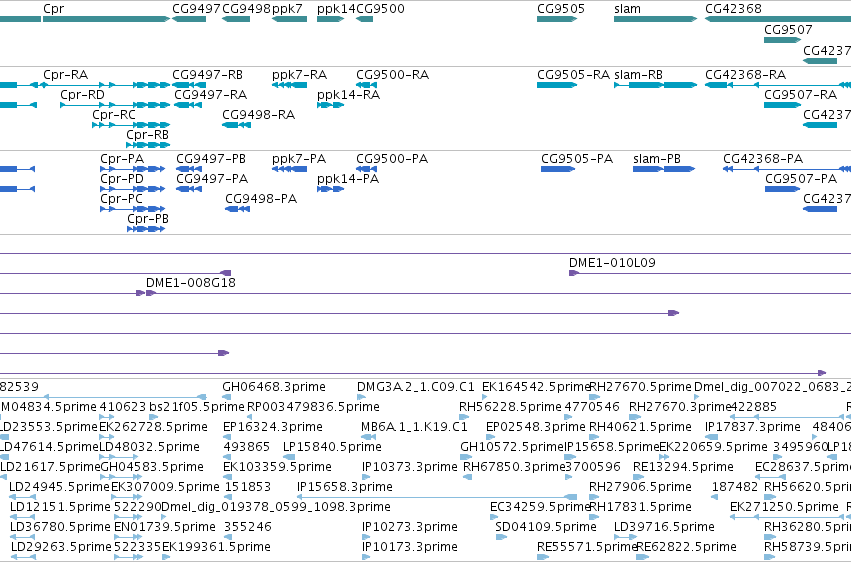Select the CG9500-PA protein feature
Image resolution: width=851 pixels, height=562 pixels.
366,169
